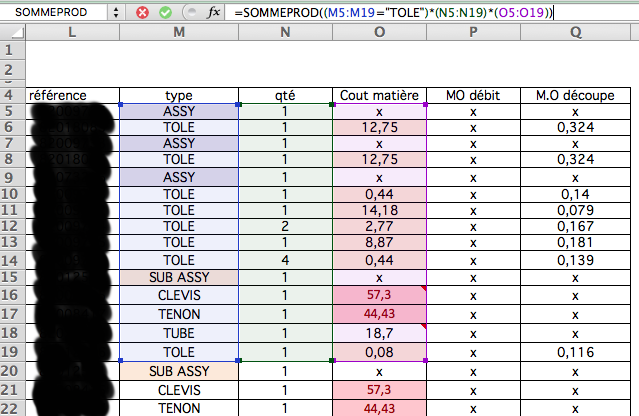Click 0,181 découpe value in row 13
The height and width of the screenshot is (416, 639).
(x=575, y=242)
